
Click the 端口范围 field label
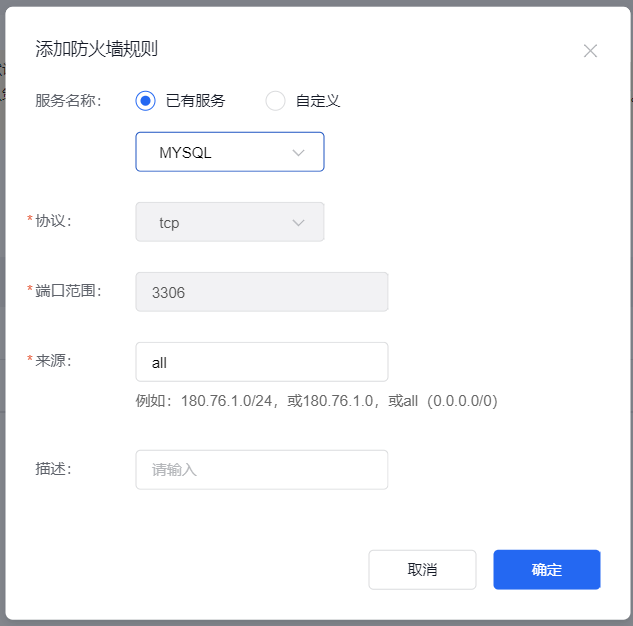(x=68, y=291)
